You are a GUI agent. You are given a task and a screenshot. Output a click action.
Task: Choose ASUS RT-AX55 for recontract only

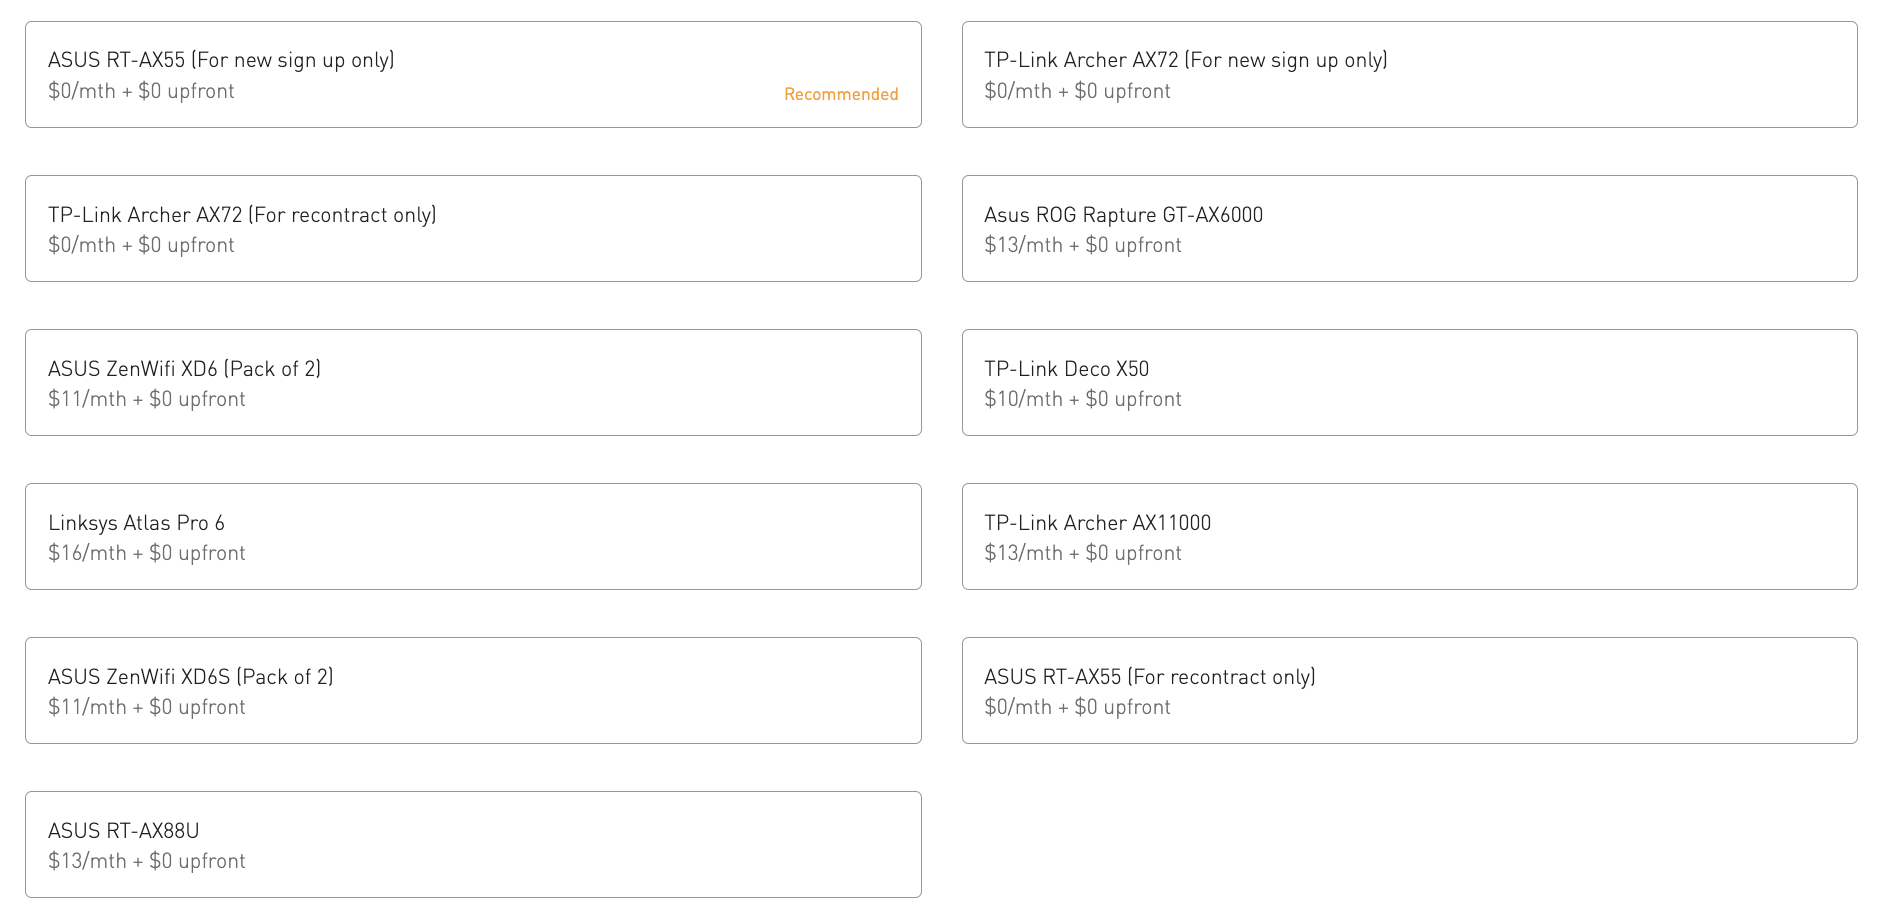pos(1409,691)
